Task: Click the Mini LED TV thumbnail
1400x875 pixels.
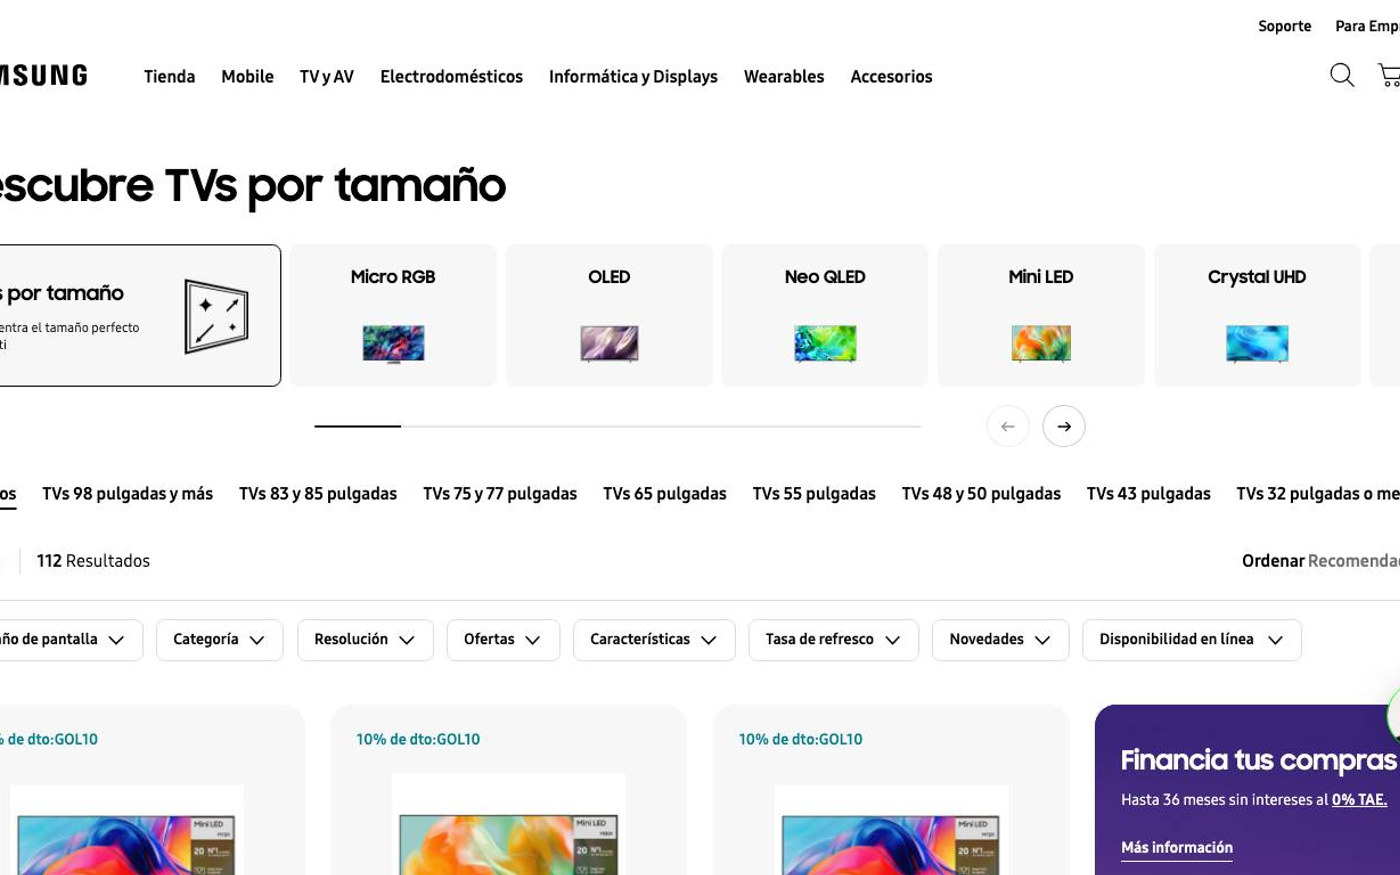Action: 1041,343
